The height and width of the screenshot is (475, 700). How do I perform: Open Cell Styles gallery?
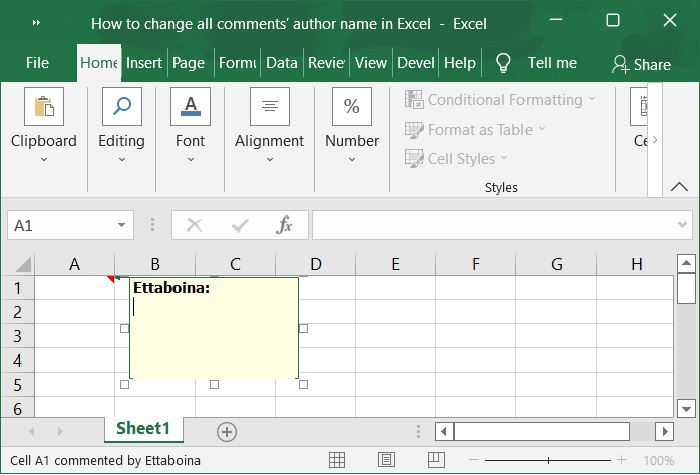click(456, 158)
